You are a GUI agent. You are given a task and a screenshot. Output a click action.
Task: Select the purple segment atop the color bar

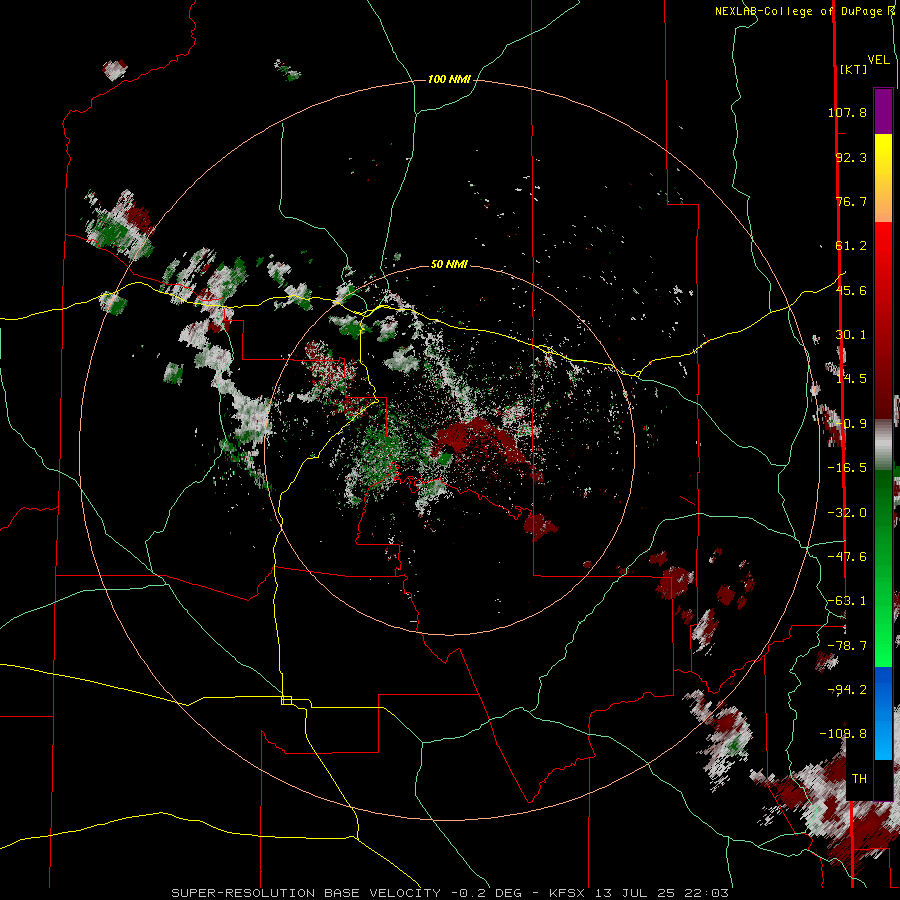click(x=883, y=111)
